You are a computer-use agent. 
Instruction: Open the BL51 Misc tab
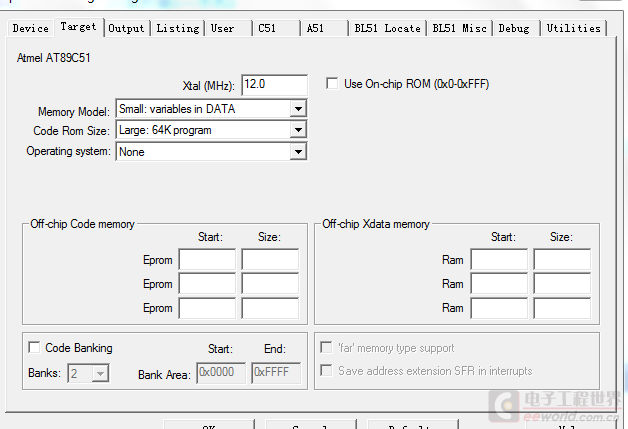pyautogui.click(x=459, y=28)
